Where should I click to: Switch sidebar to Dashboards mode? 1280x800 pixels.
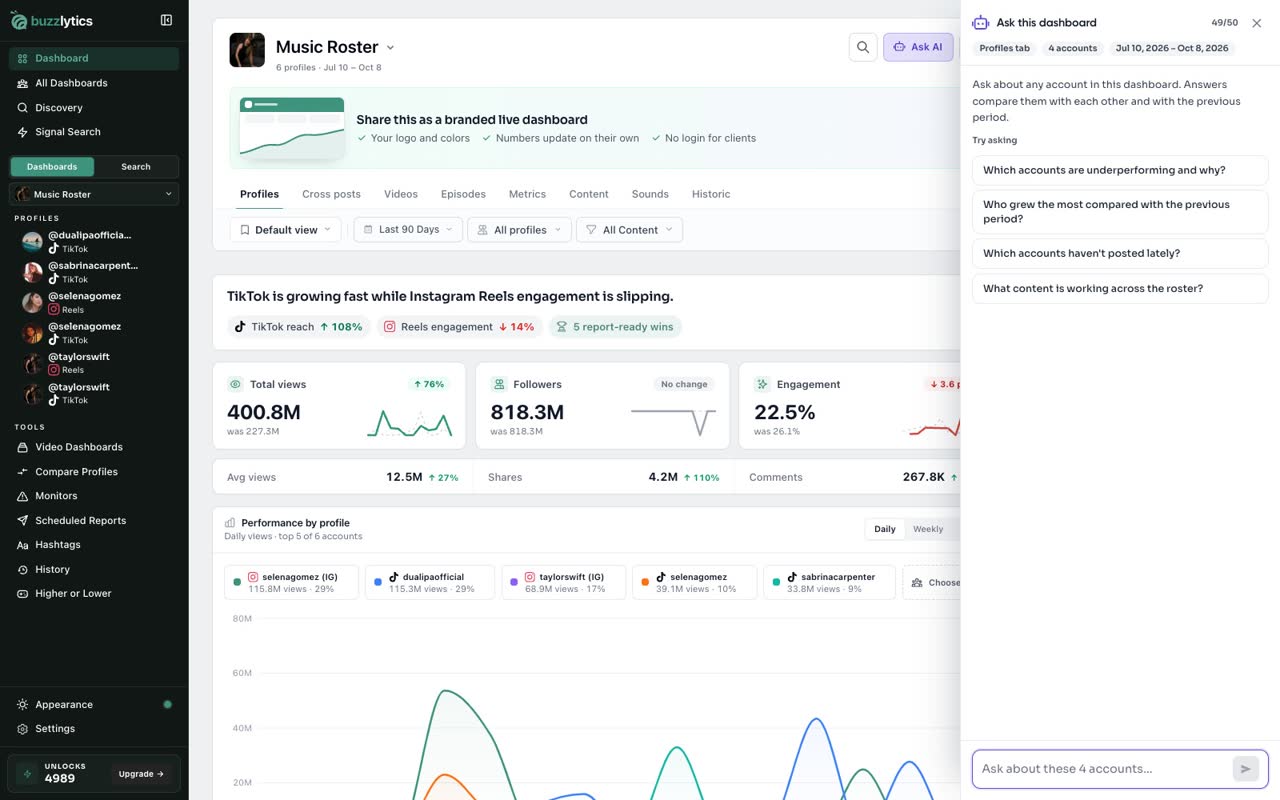[52, 167]
